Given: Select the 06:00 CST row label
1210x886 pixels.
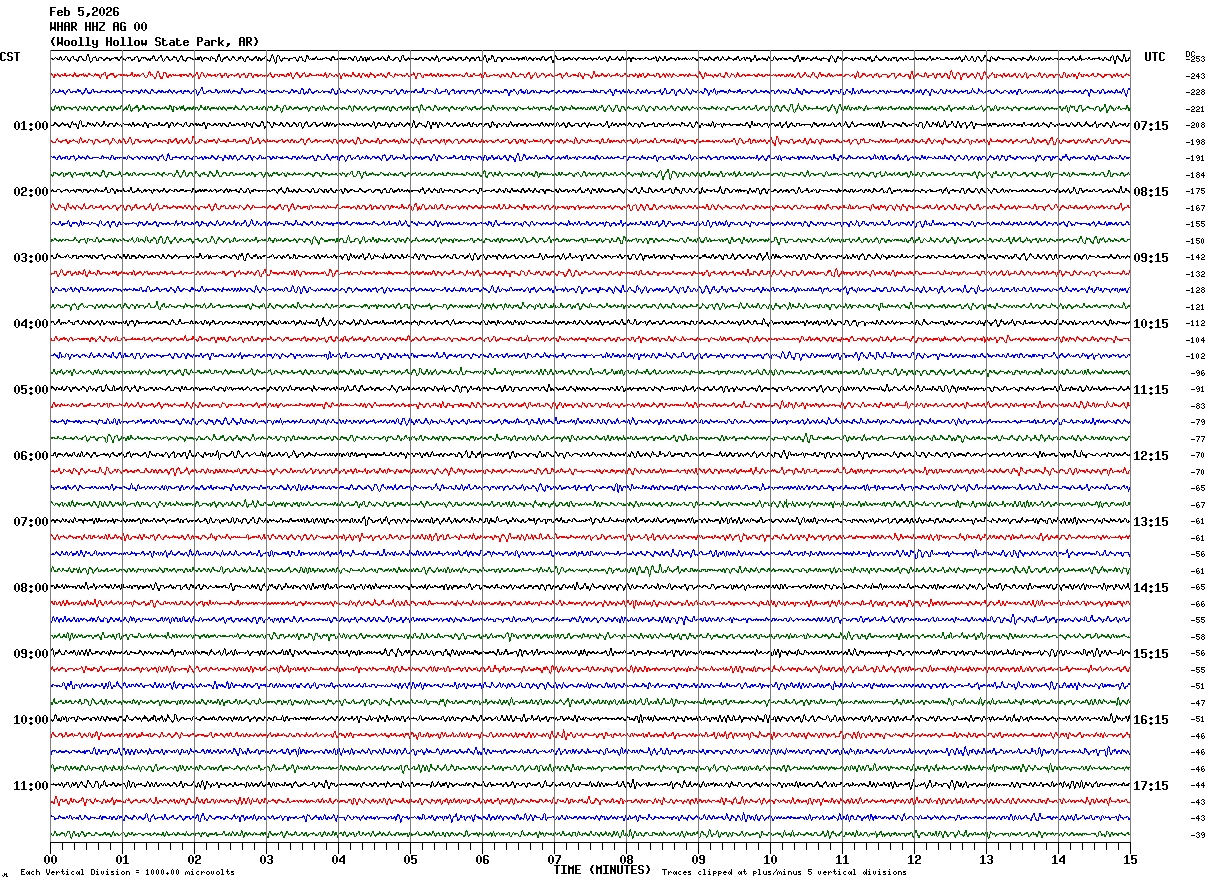Looking at the screenshot, I should point(31,456).
